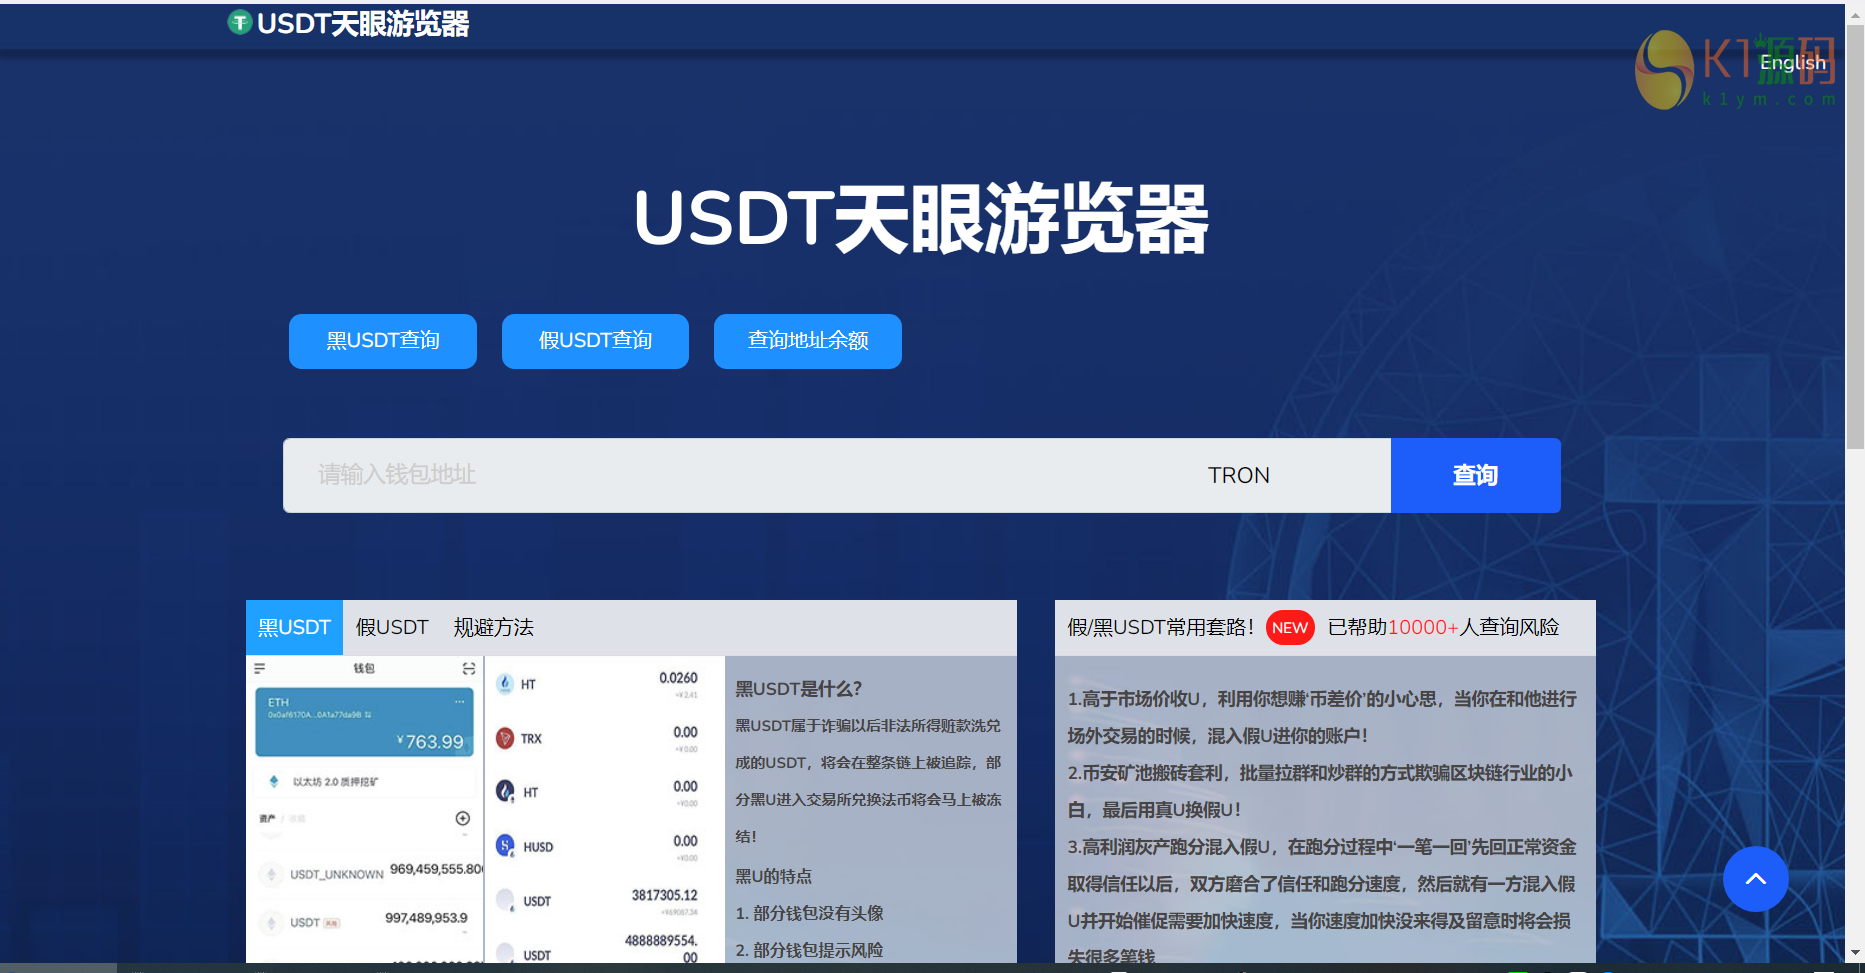This screenshot has width=1865, height=973.
Task: Switch to the 黑USDT tab
Action: click(294, 627)
